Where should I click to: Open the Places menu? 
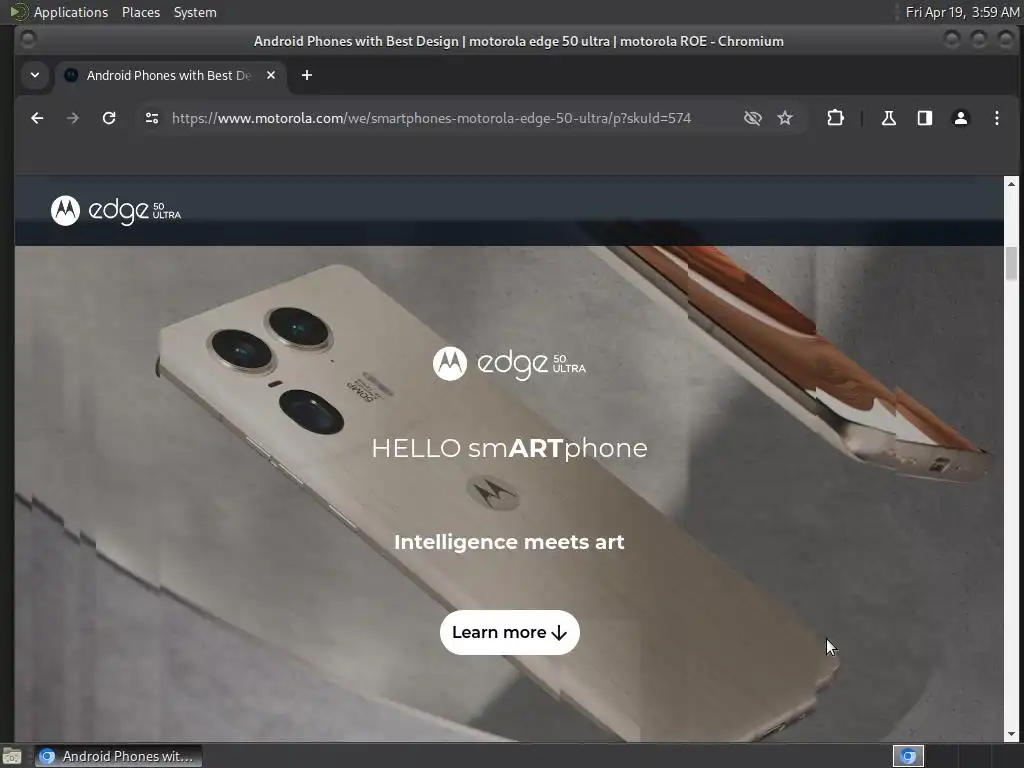[x=140, y=12]
